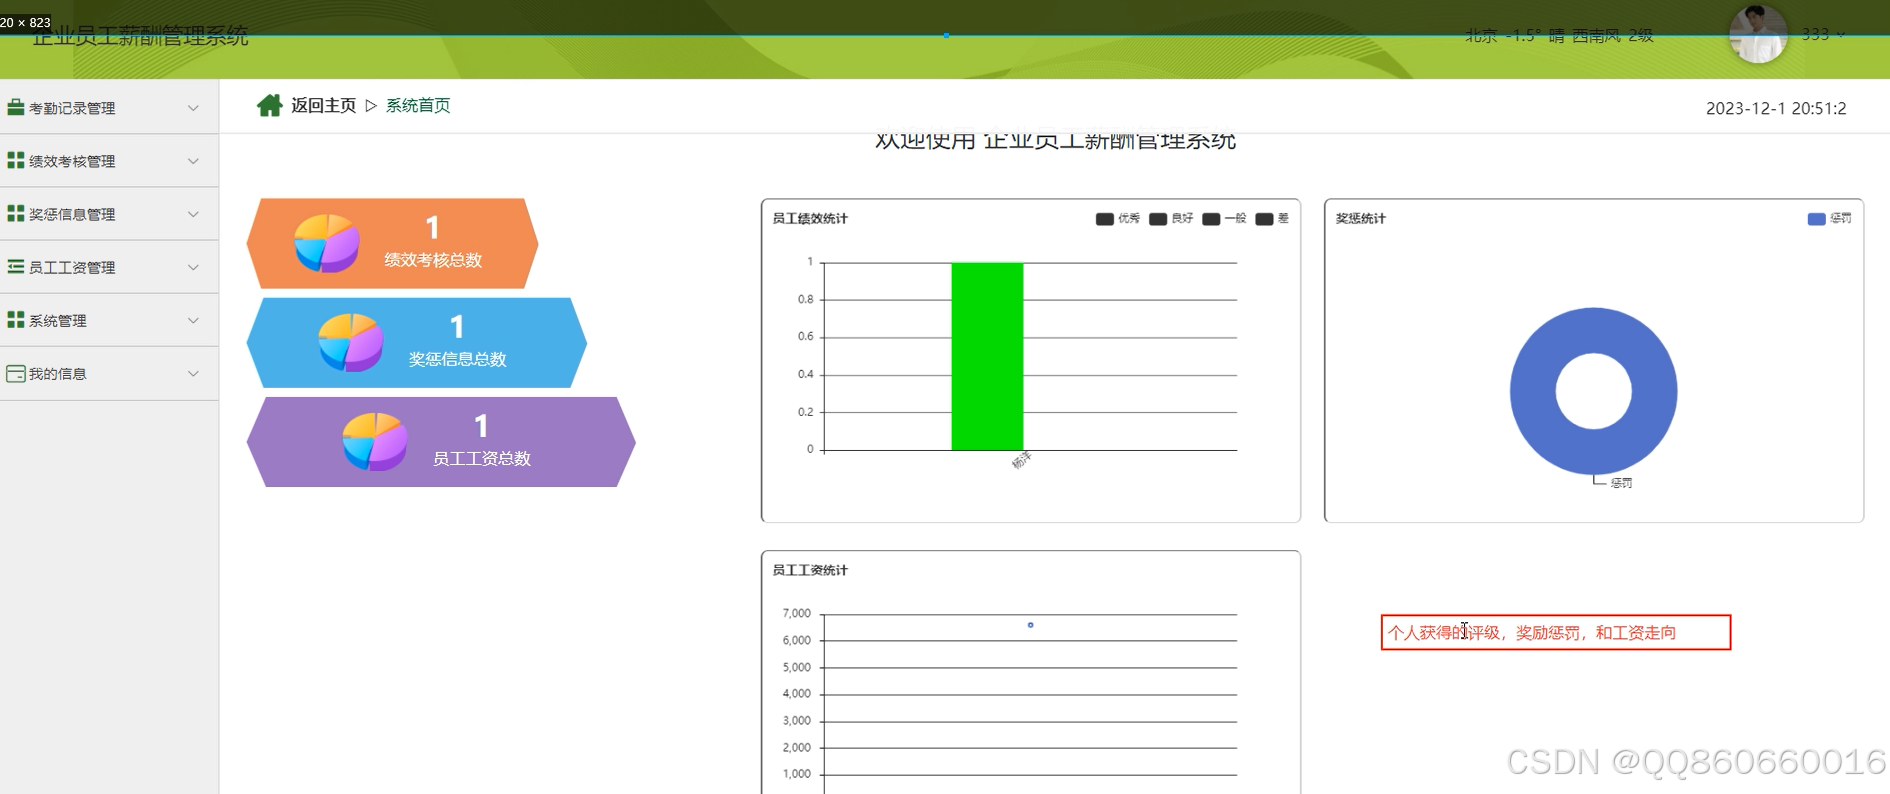
Task: Click the date time 2023-12-1 text
Action: click(x=1776, y=108)
